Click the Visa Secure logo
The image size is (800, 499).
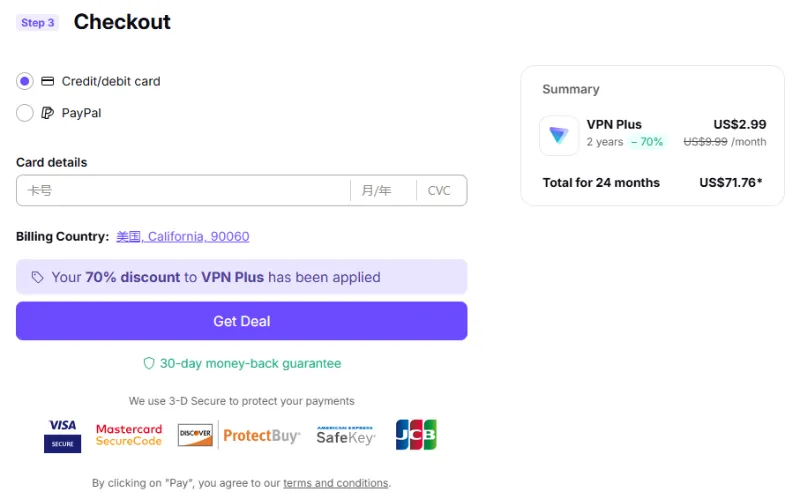click(62, 435)
